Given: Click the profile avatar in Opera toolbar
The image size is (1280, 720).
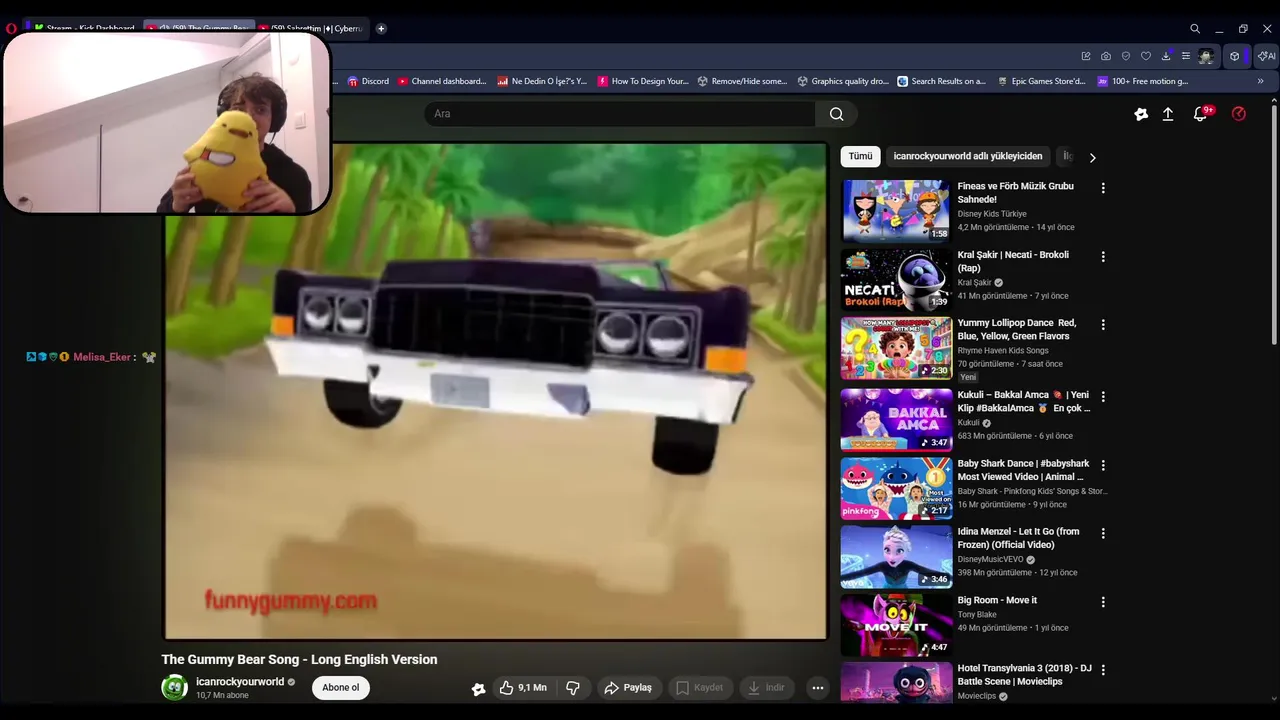Looking at the screenshot, I should point(1207,56).
